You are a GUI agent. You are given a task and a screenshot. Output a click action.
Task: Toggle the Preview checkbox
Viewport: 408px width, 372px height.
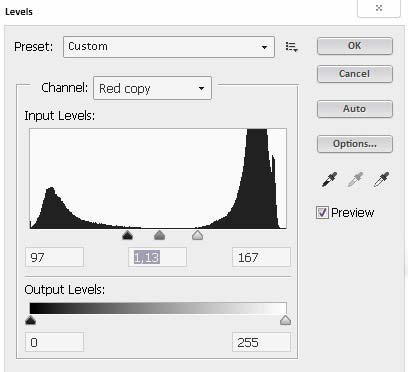[x=322, y=212]
